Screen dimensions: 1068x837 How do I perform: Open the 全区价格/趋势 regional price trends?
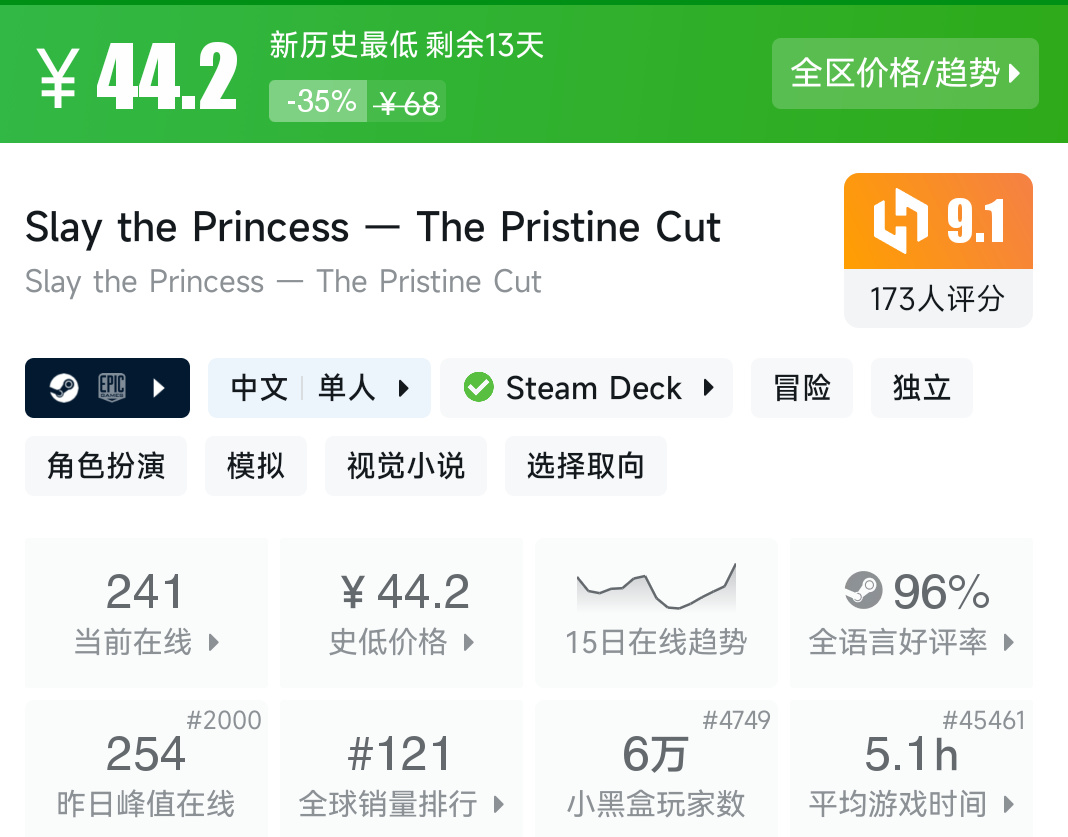[x=905, y=73]
